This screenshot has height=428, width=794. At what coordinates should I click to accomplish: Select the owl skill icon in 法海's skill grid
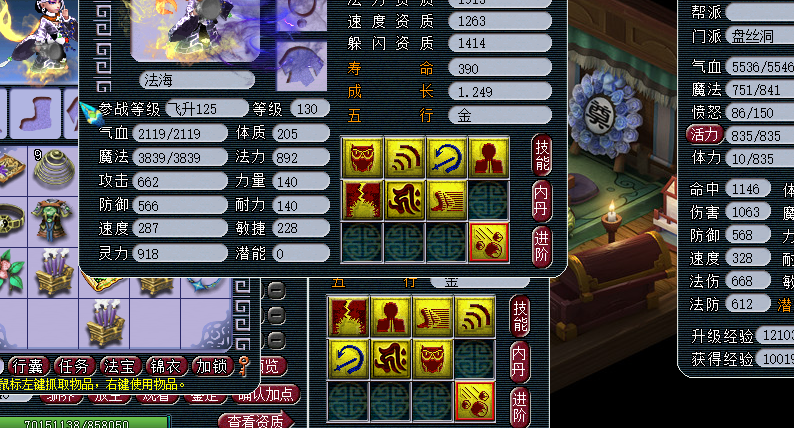coord(362,157)
